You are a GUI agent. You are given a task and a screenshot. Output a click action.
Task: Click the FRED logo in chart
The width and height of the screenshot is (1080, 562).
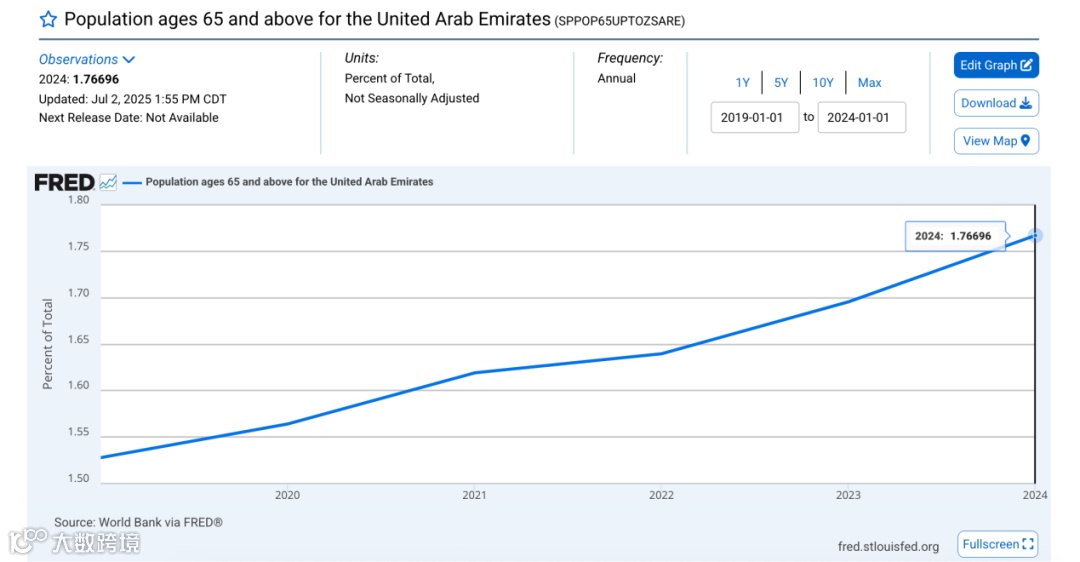tap(64, 183)
